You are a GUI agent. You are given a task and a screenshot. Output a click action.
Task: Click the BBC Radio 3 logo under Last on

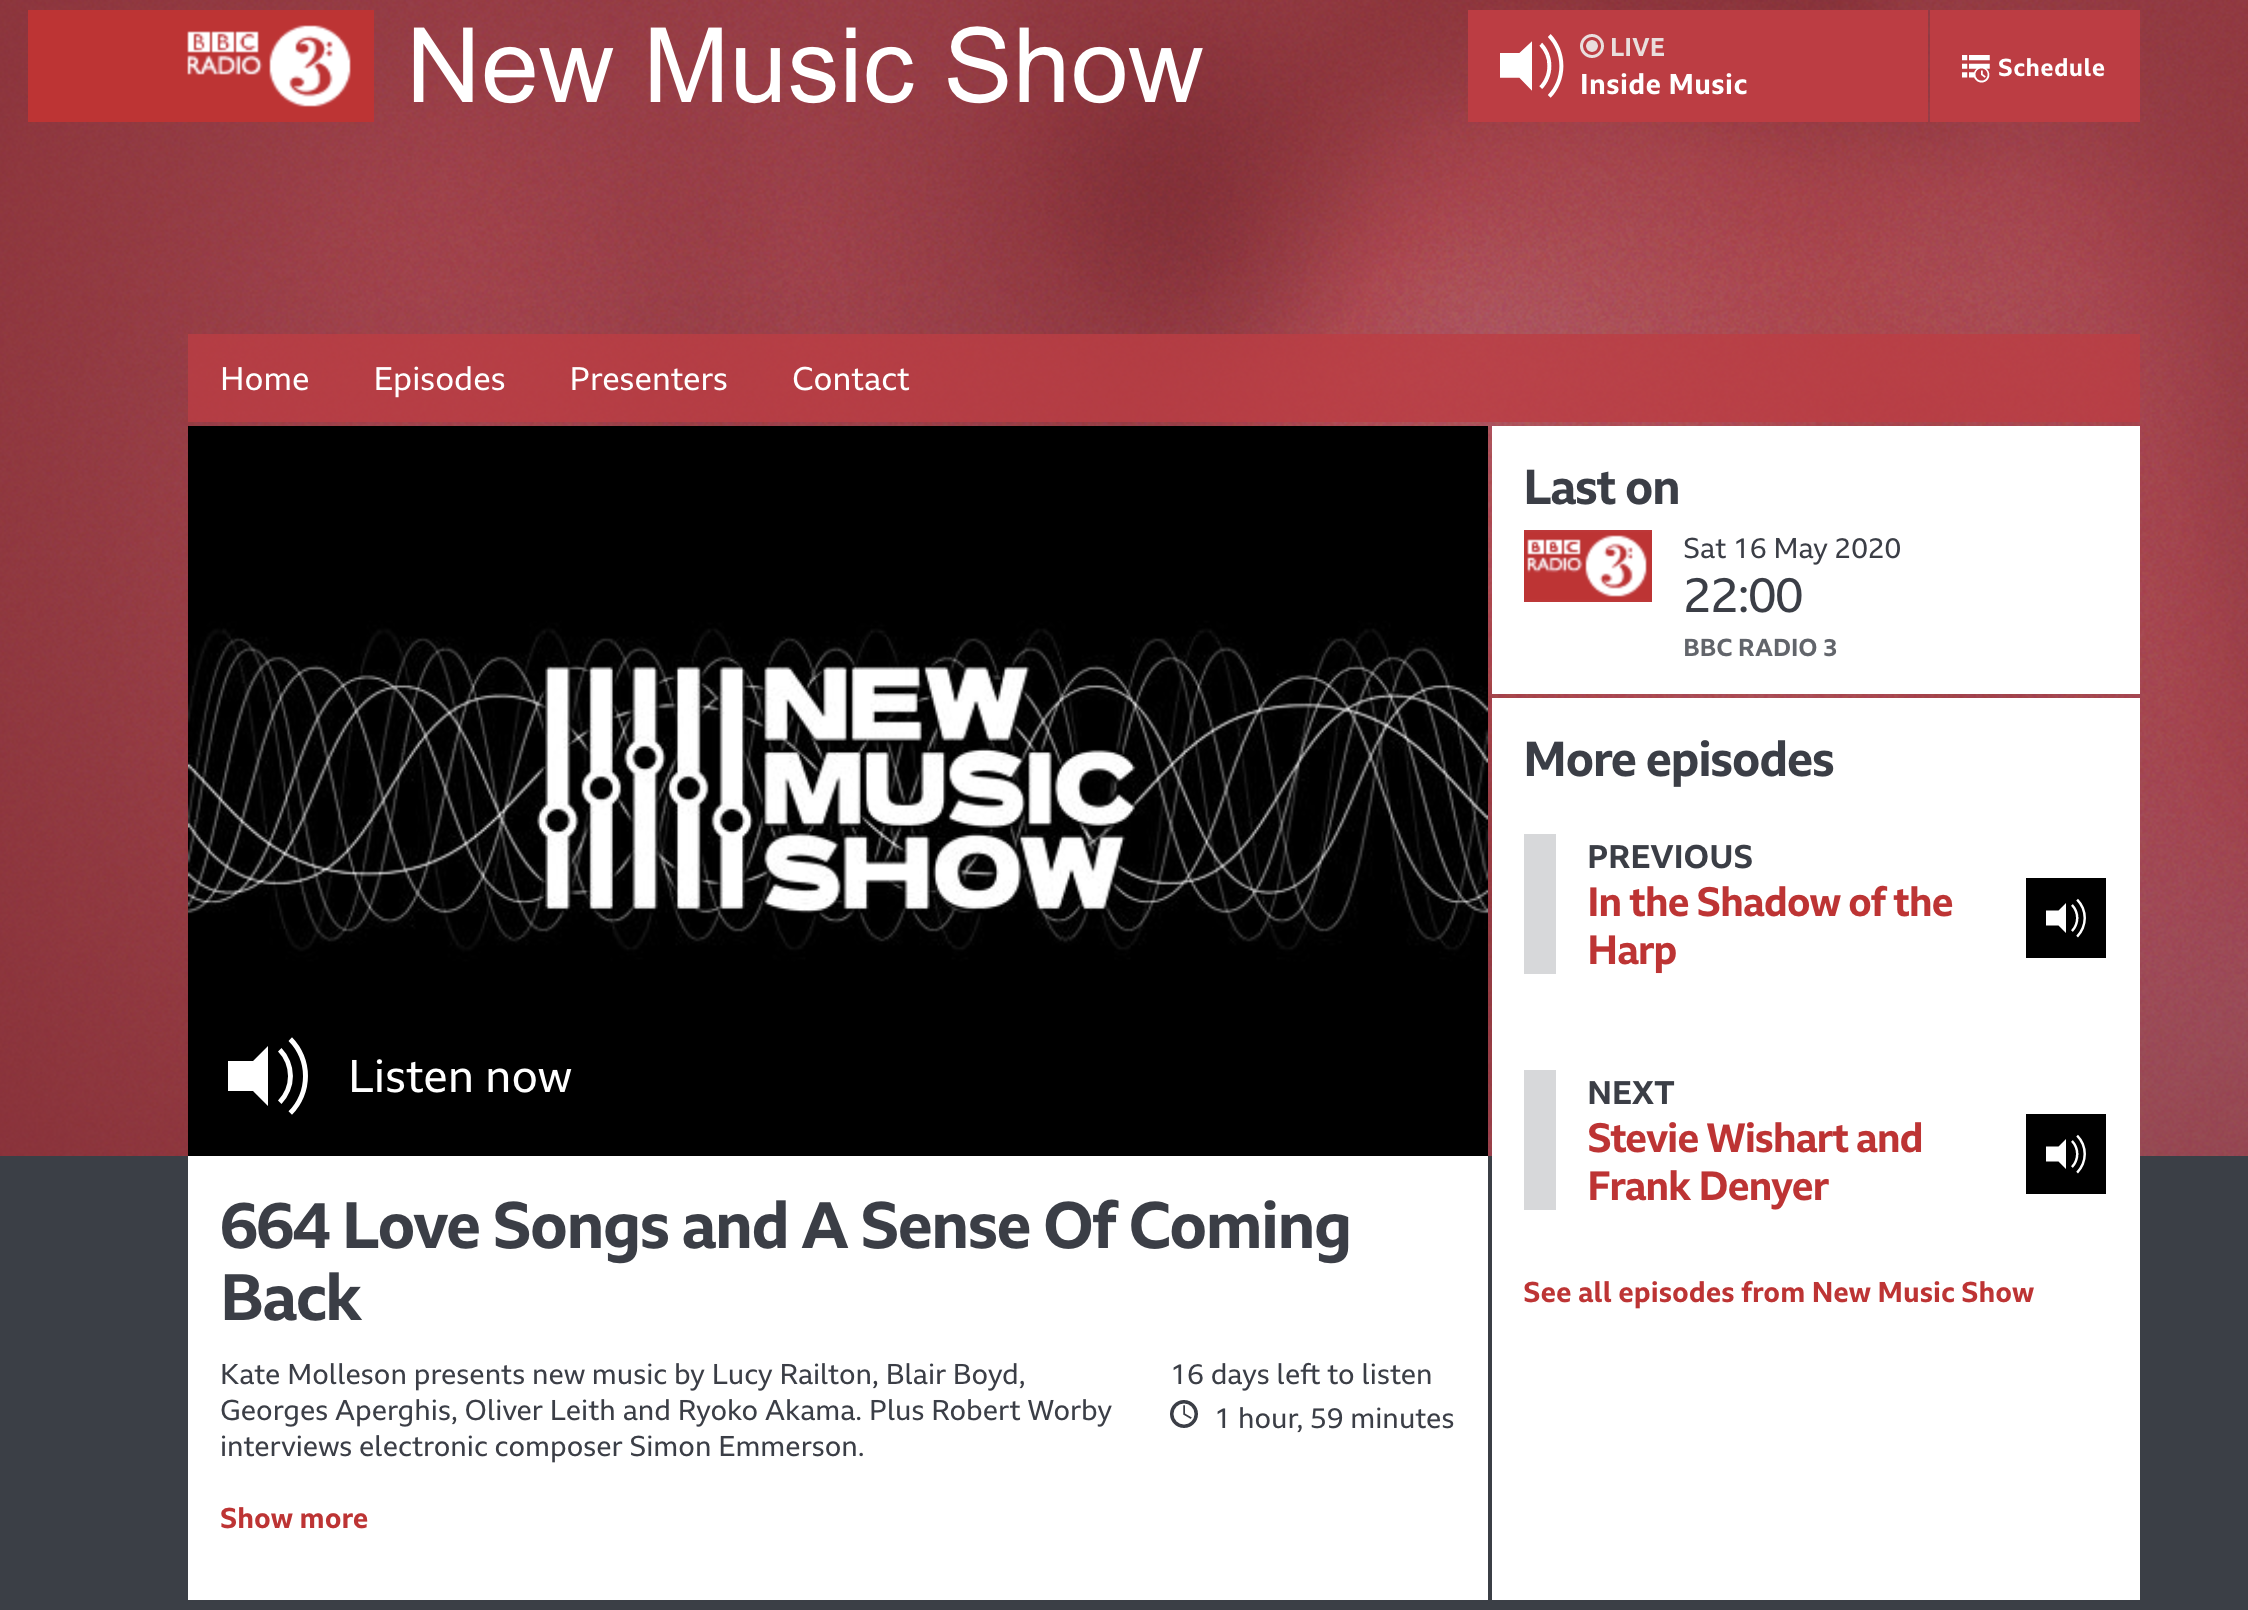click(x=1587, y=566)
